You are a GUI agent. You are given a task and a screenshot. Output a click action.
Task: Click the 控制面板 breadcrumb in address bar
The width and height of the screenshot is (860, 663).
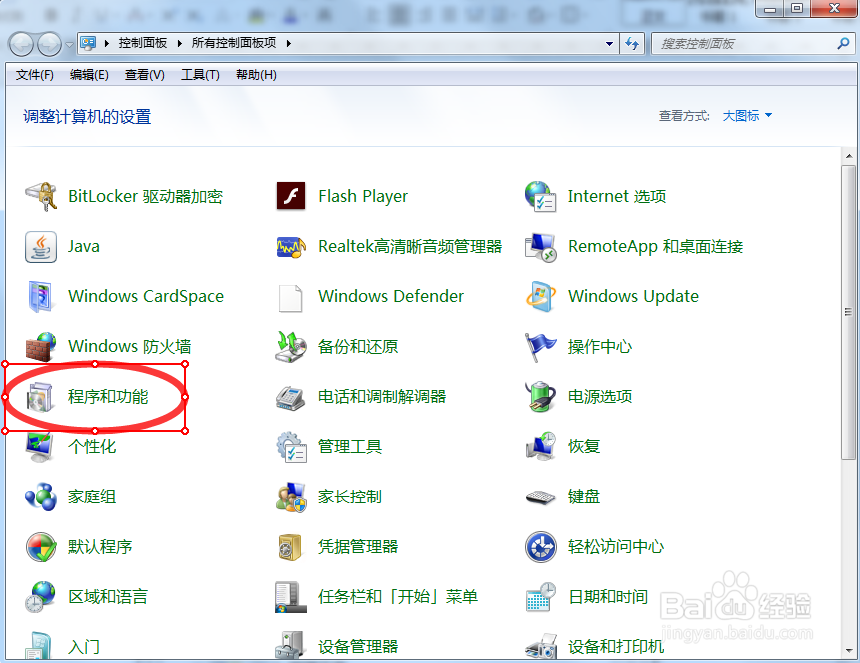pos(143,43)
